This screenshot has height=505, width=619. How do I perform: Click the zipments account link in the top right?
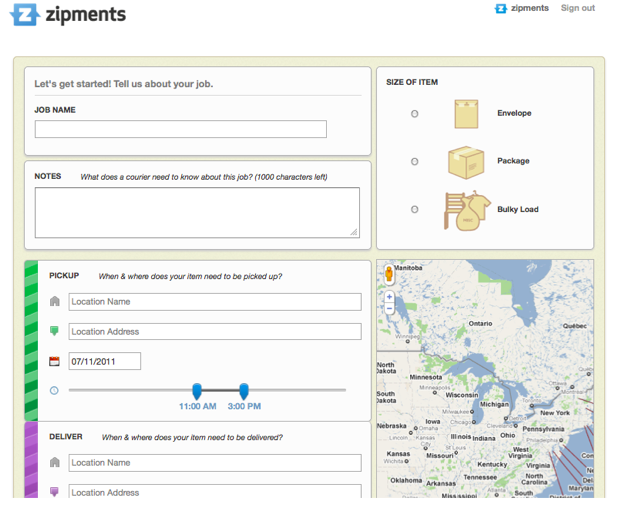(522, 8)
